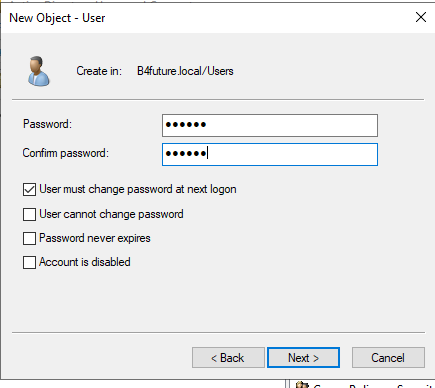
Task: Click the Confirm password: label text
Action: [x=66, y=153]
